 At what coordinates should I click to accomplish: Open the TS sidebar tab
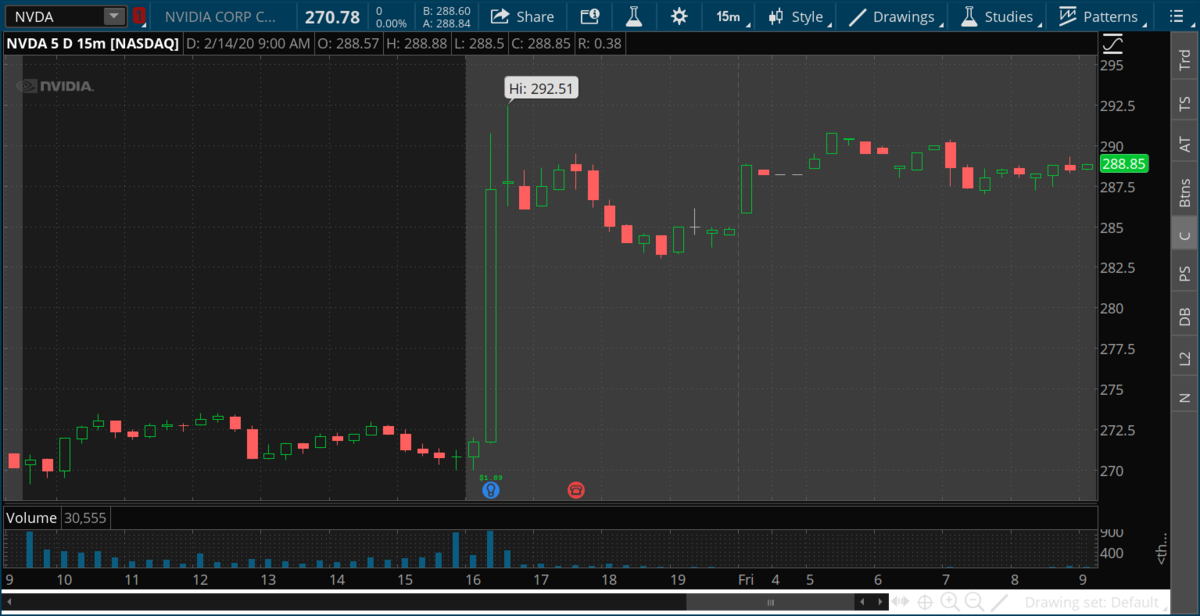point(1185,103)
